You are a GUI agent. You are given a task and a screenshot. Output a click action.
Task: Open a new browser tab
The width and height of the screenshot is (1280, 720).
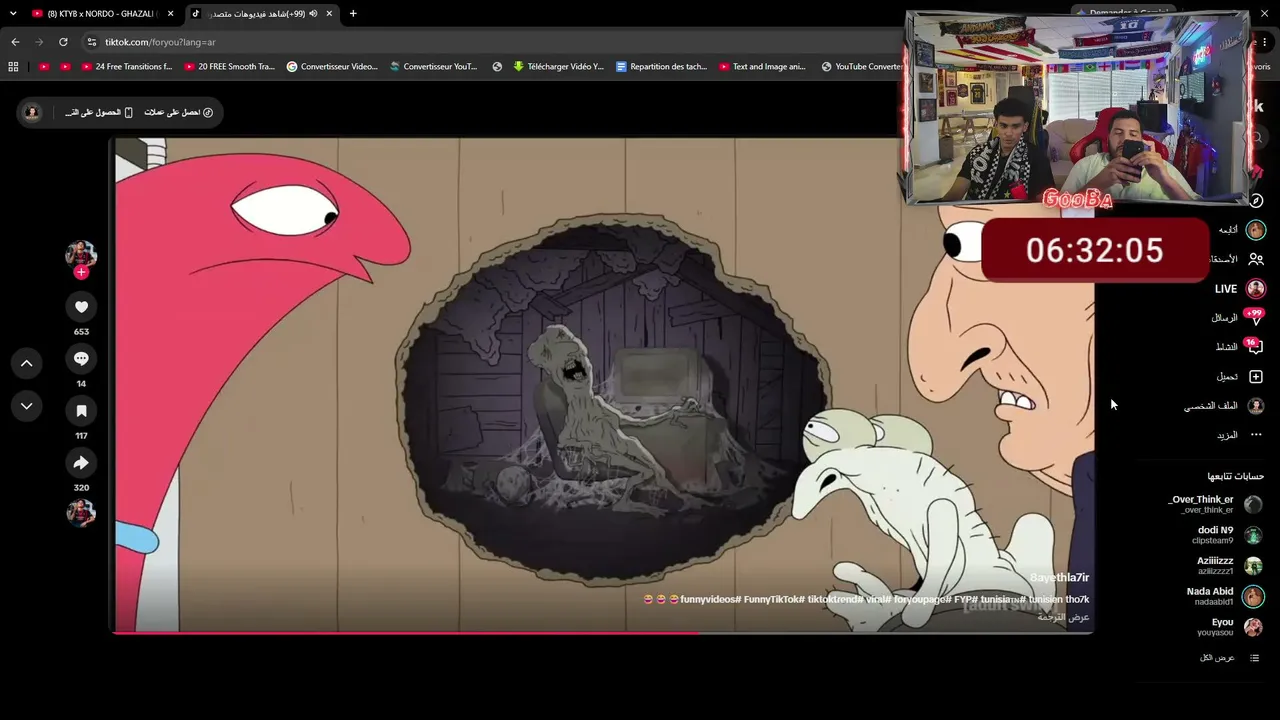coord(353,14)
